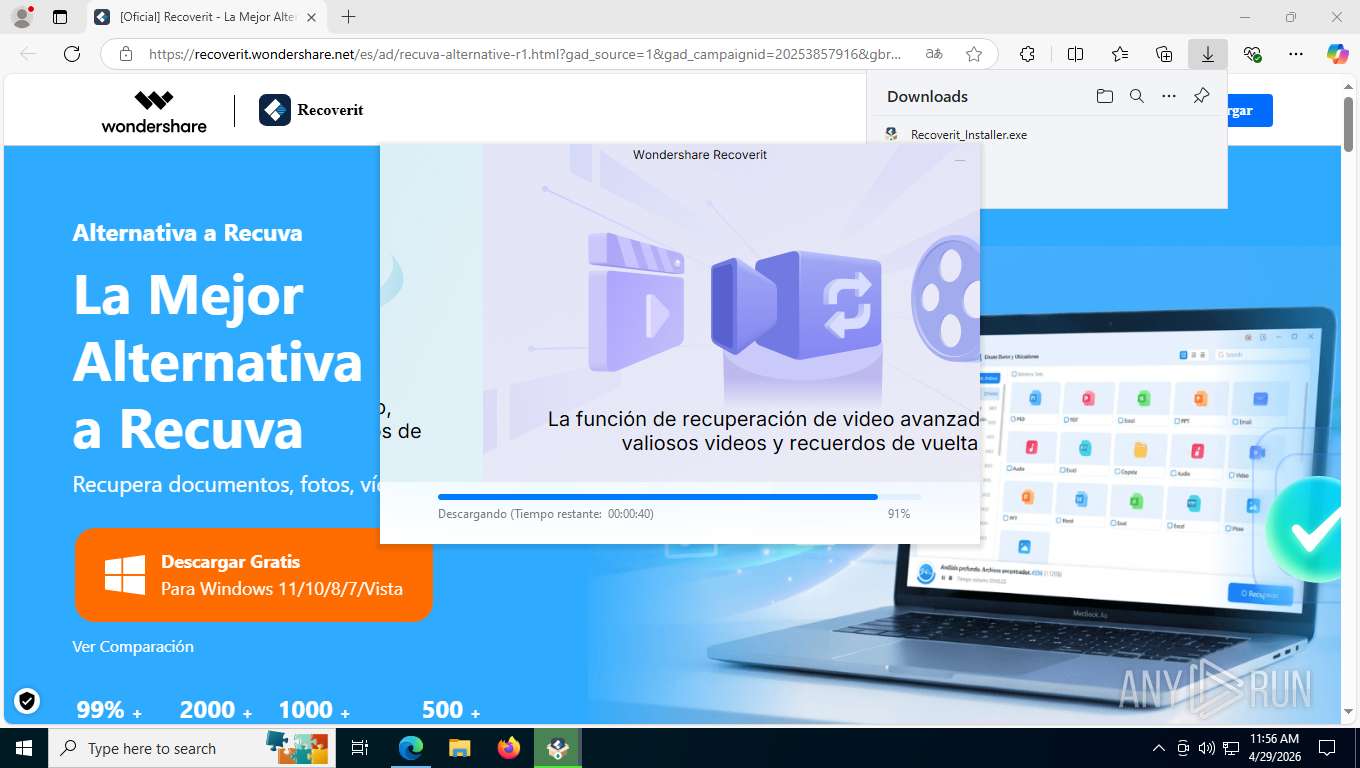Pin the Downloads panel
Image resolution: width=1360 pixels, height=768 pixels.
pos(1202,96)
